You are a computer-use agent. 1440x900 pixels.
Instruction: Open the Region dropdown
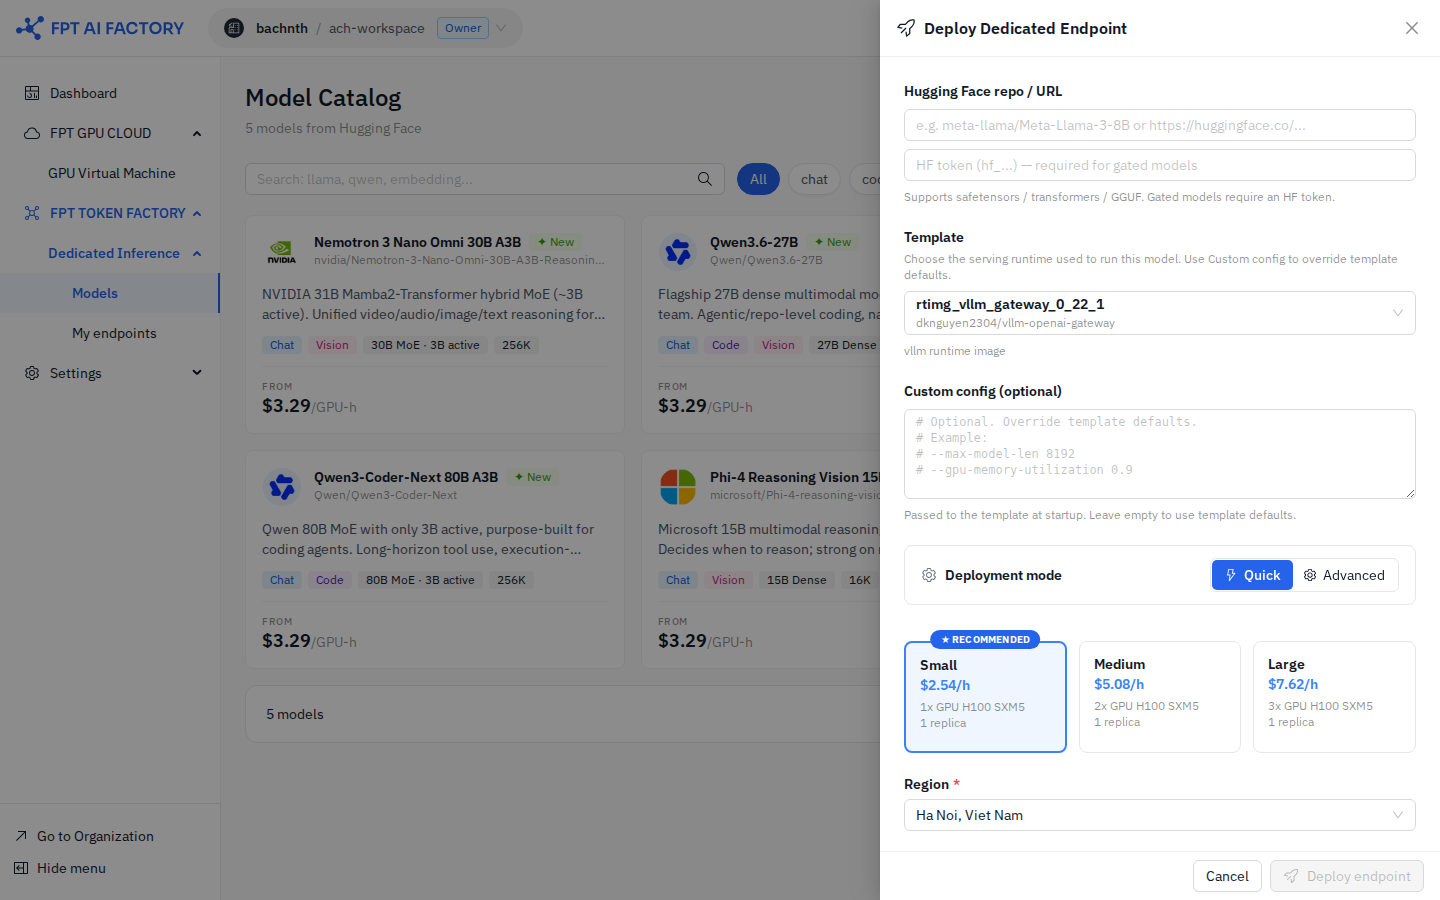point(1160,815)
